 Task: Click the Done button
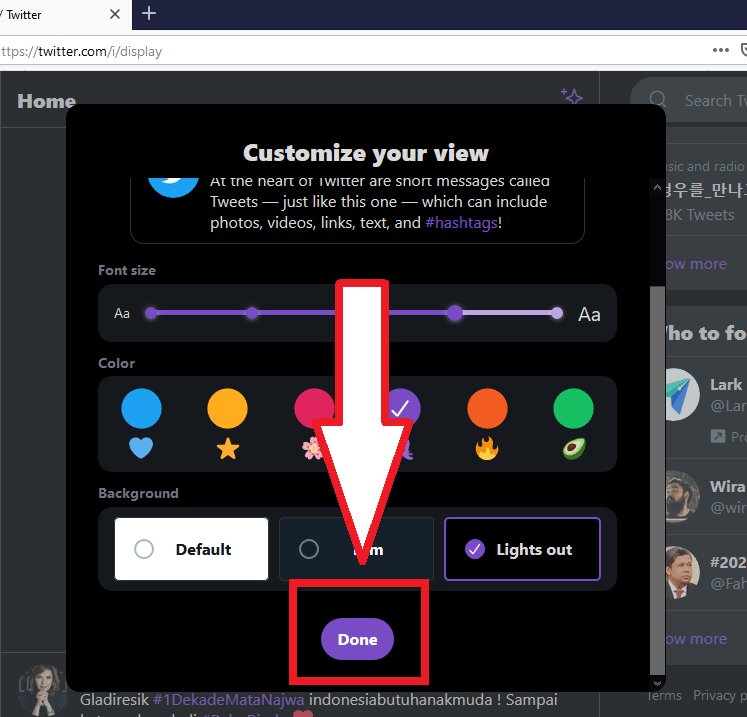[x=357, y=639]
